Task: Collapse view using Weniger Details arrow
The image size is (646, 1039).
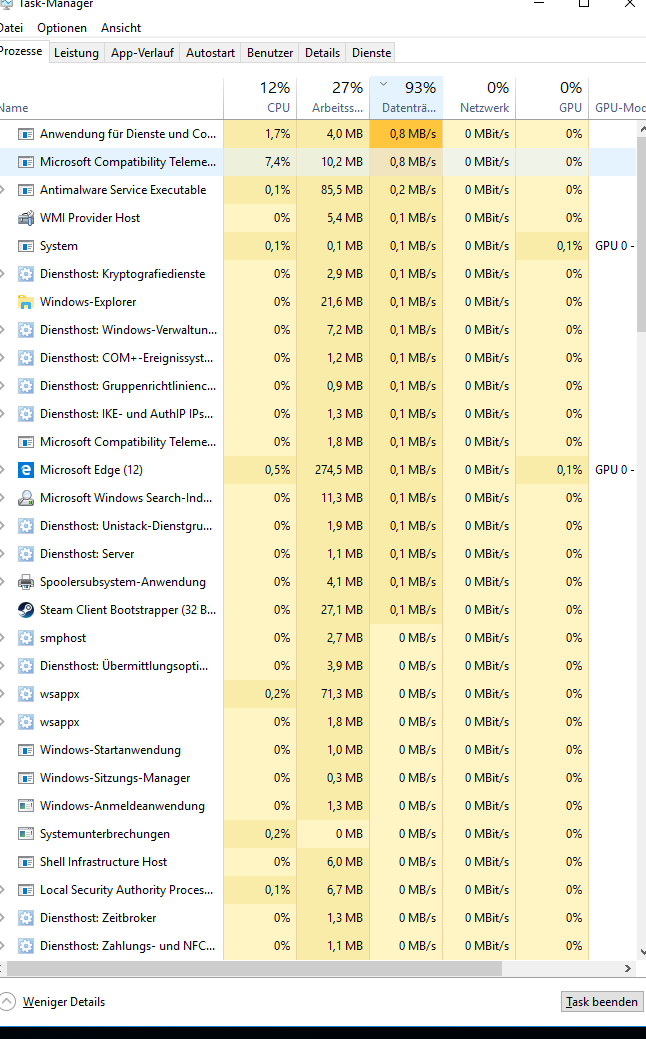Action: point(7,1001)
